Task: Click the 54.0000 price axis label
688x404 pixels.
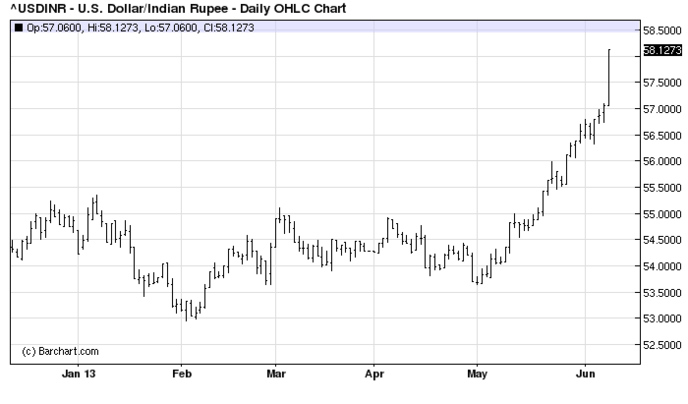Action: (663, 266)
